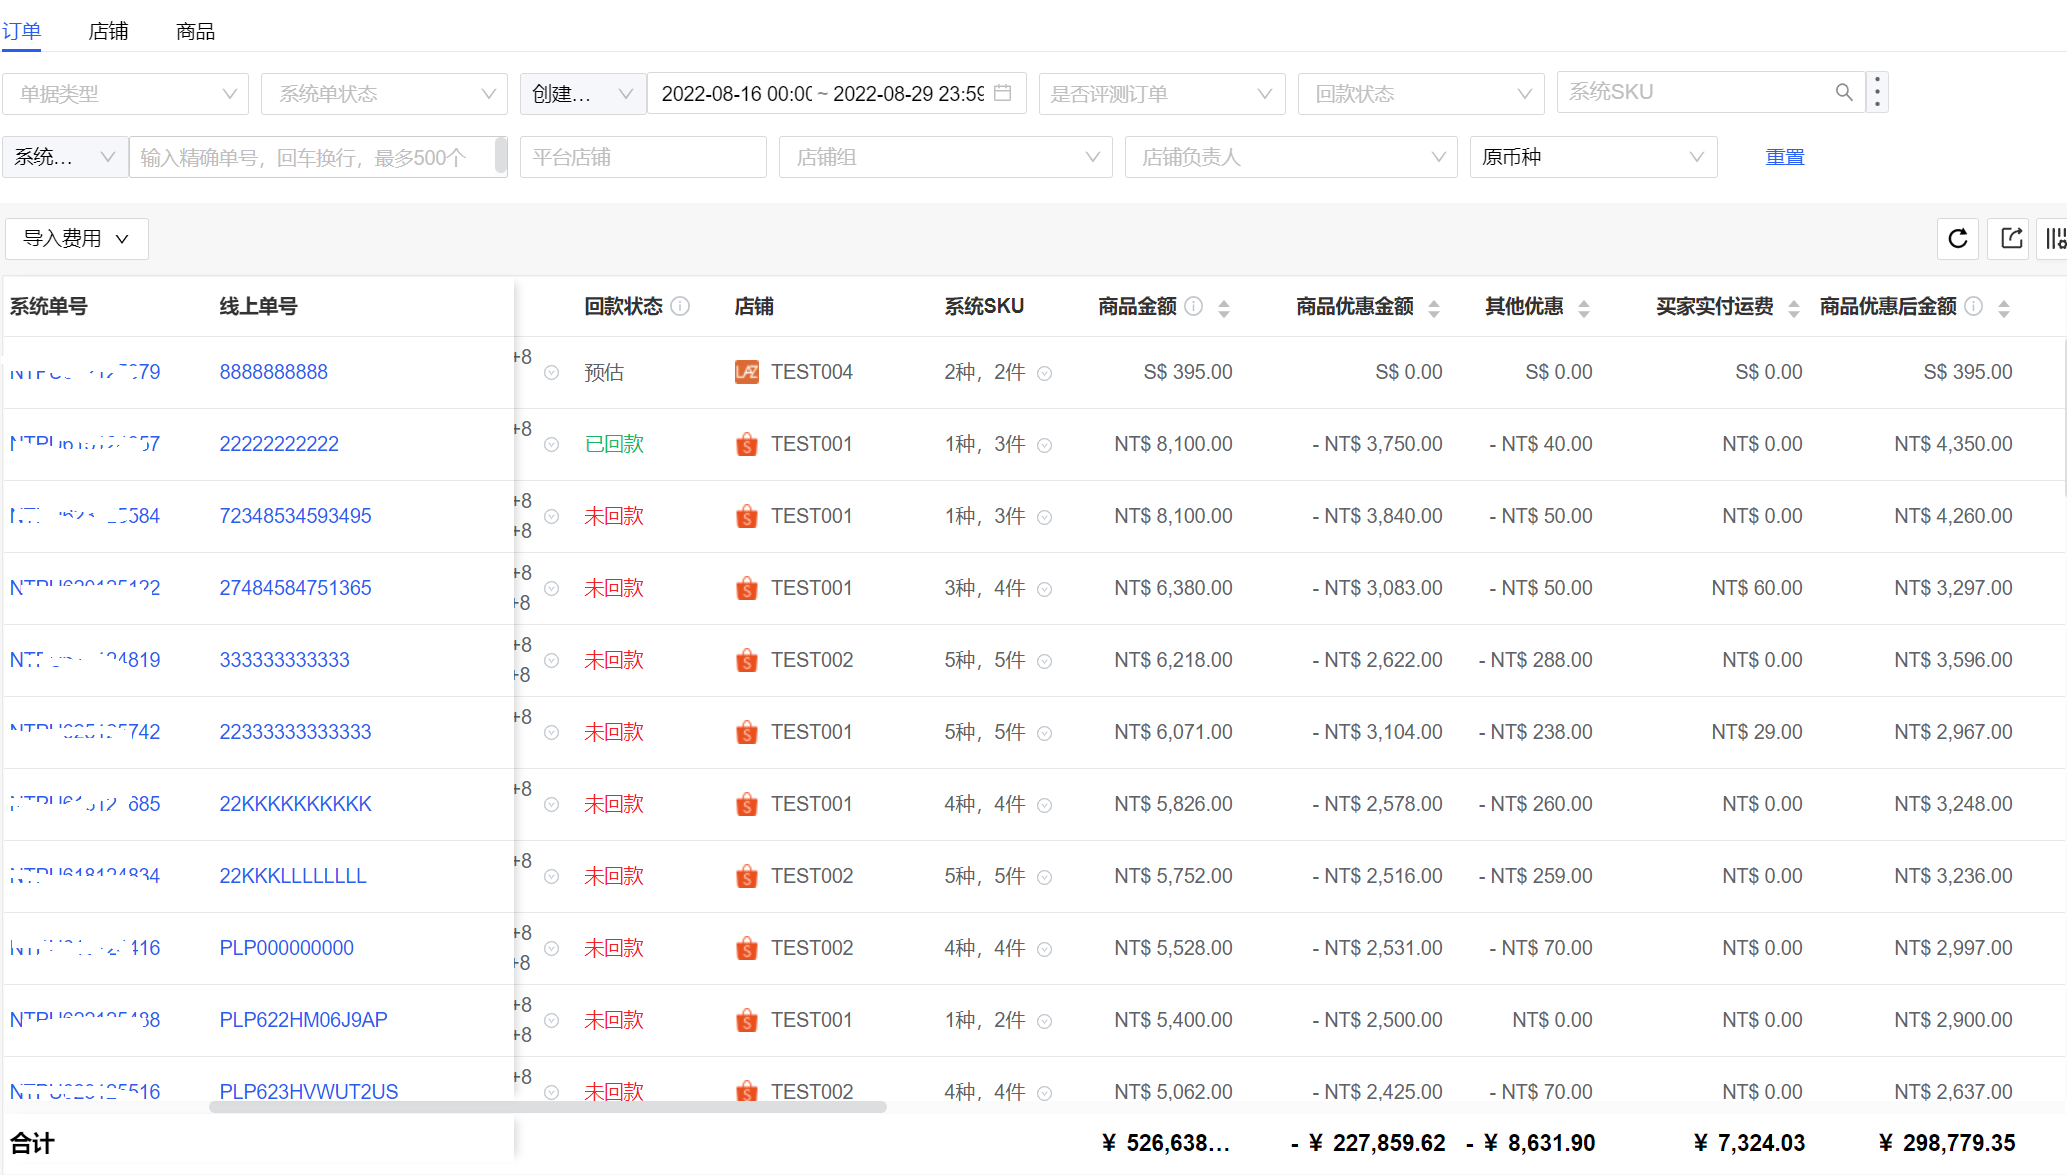
Task: Click the Shopee store icon in the PLP000000000 row
Action: (x=747, y=948)
